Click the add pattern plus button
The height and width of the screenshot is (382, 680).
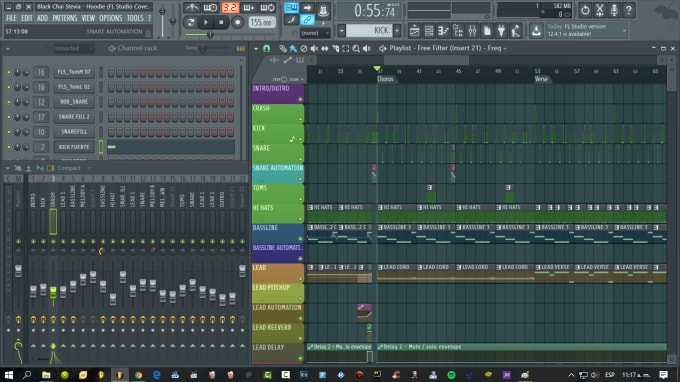pyautogui.click(x=397, y=30)
